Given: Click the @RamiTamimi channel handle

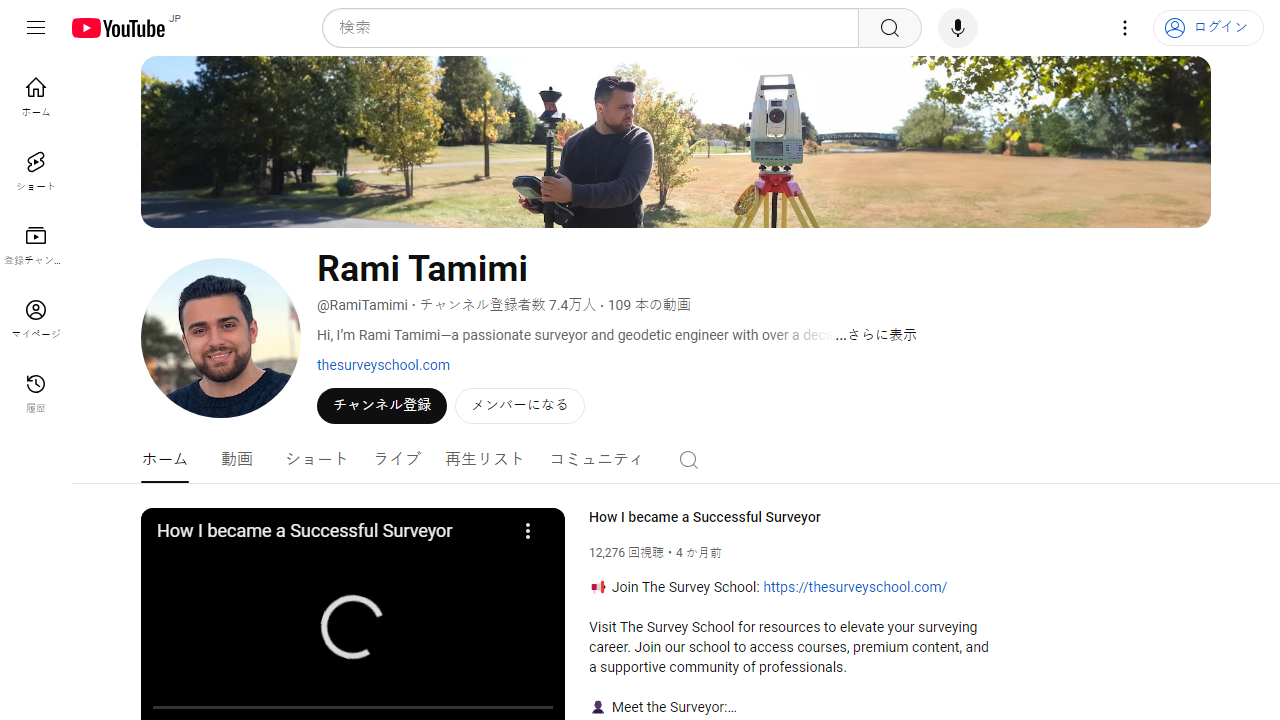Looking at the screenshot, I should click(362, 305).
